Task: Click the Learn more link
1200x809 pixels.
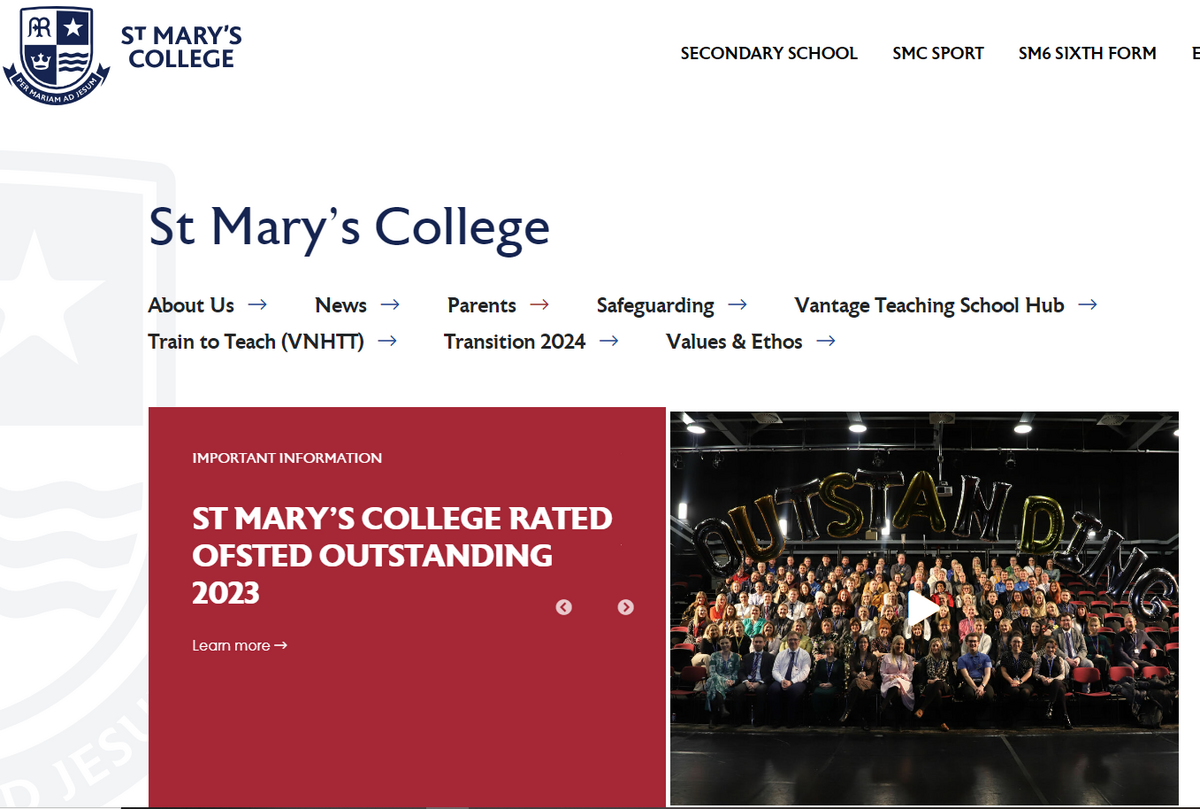Action: 240,645
